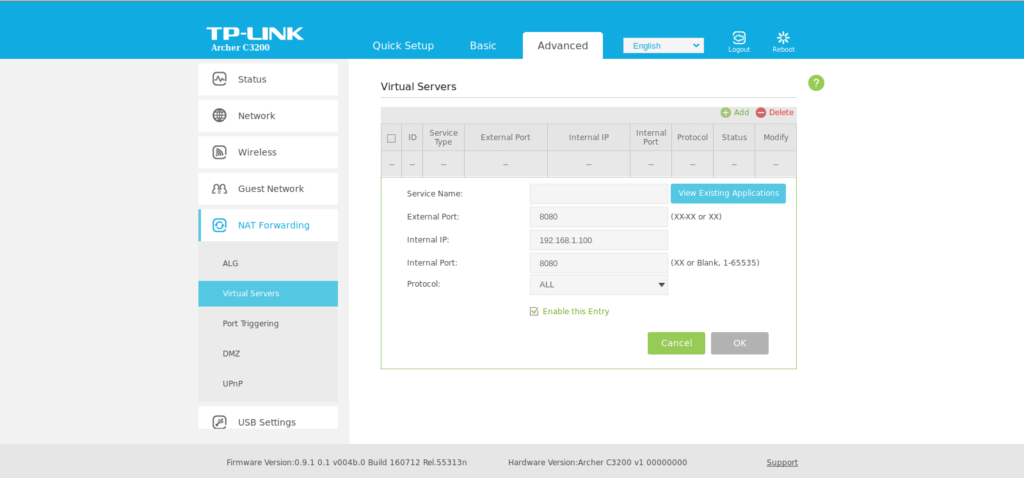Select the Network globe icon
This screenshot has height=478, width=1024.
point(219,116)
